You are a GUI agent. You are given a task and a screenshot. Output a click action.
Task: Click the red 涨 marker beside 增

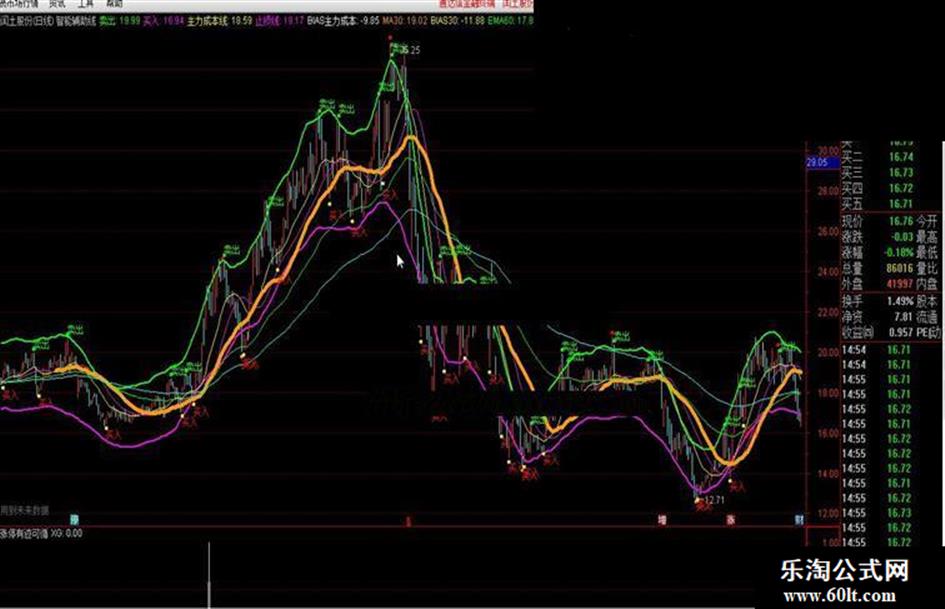coord(730,520)
